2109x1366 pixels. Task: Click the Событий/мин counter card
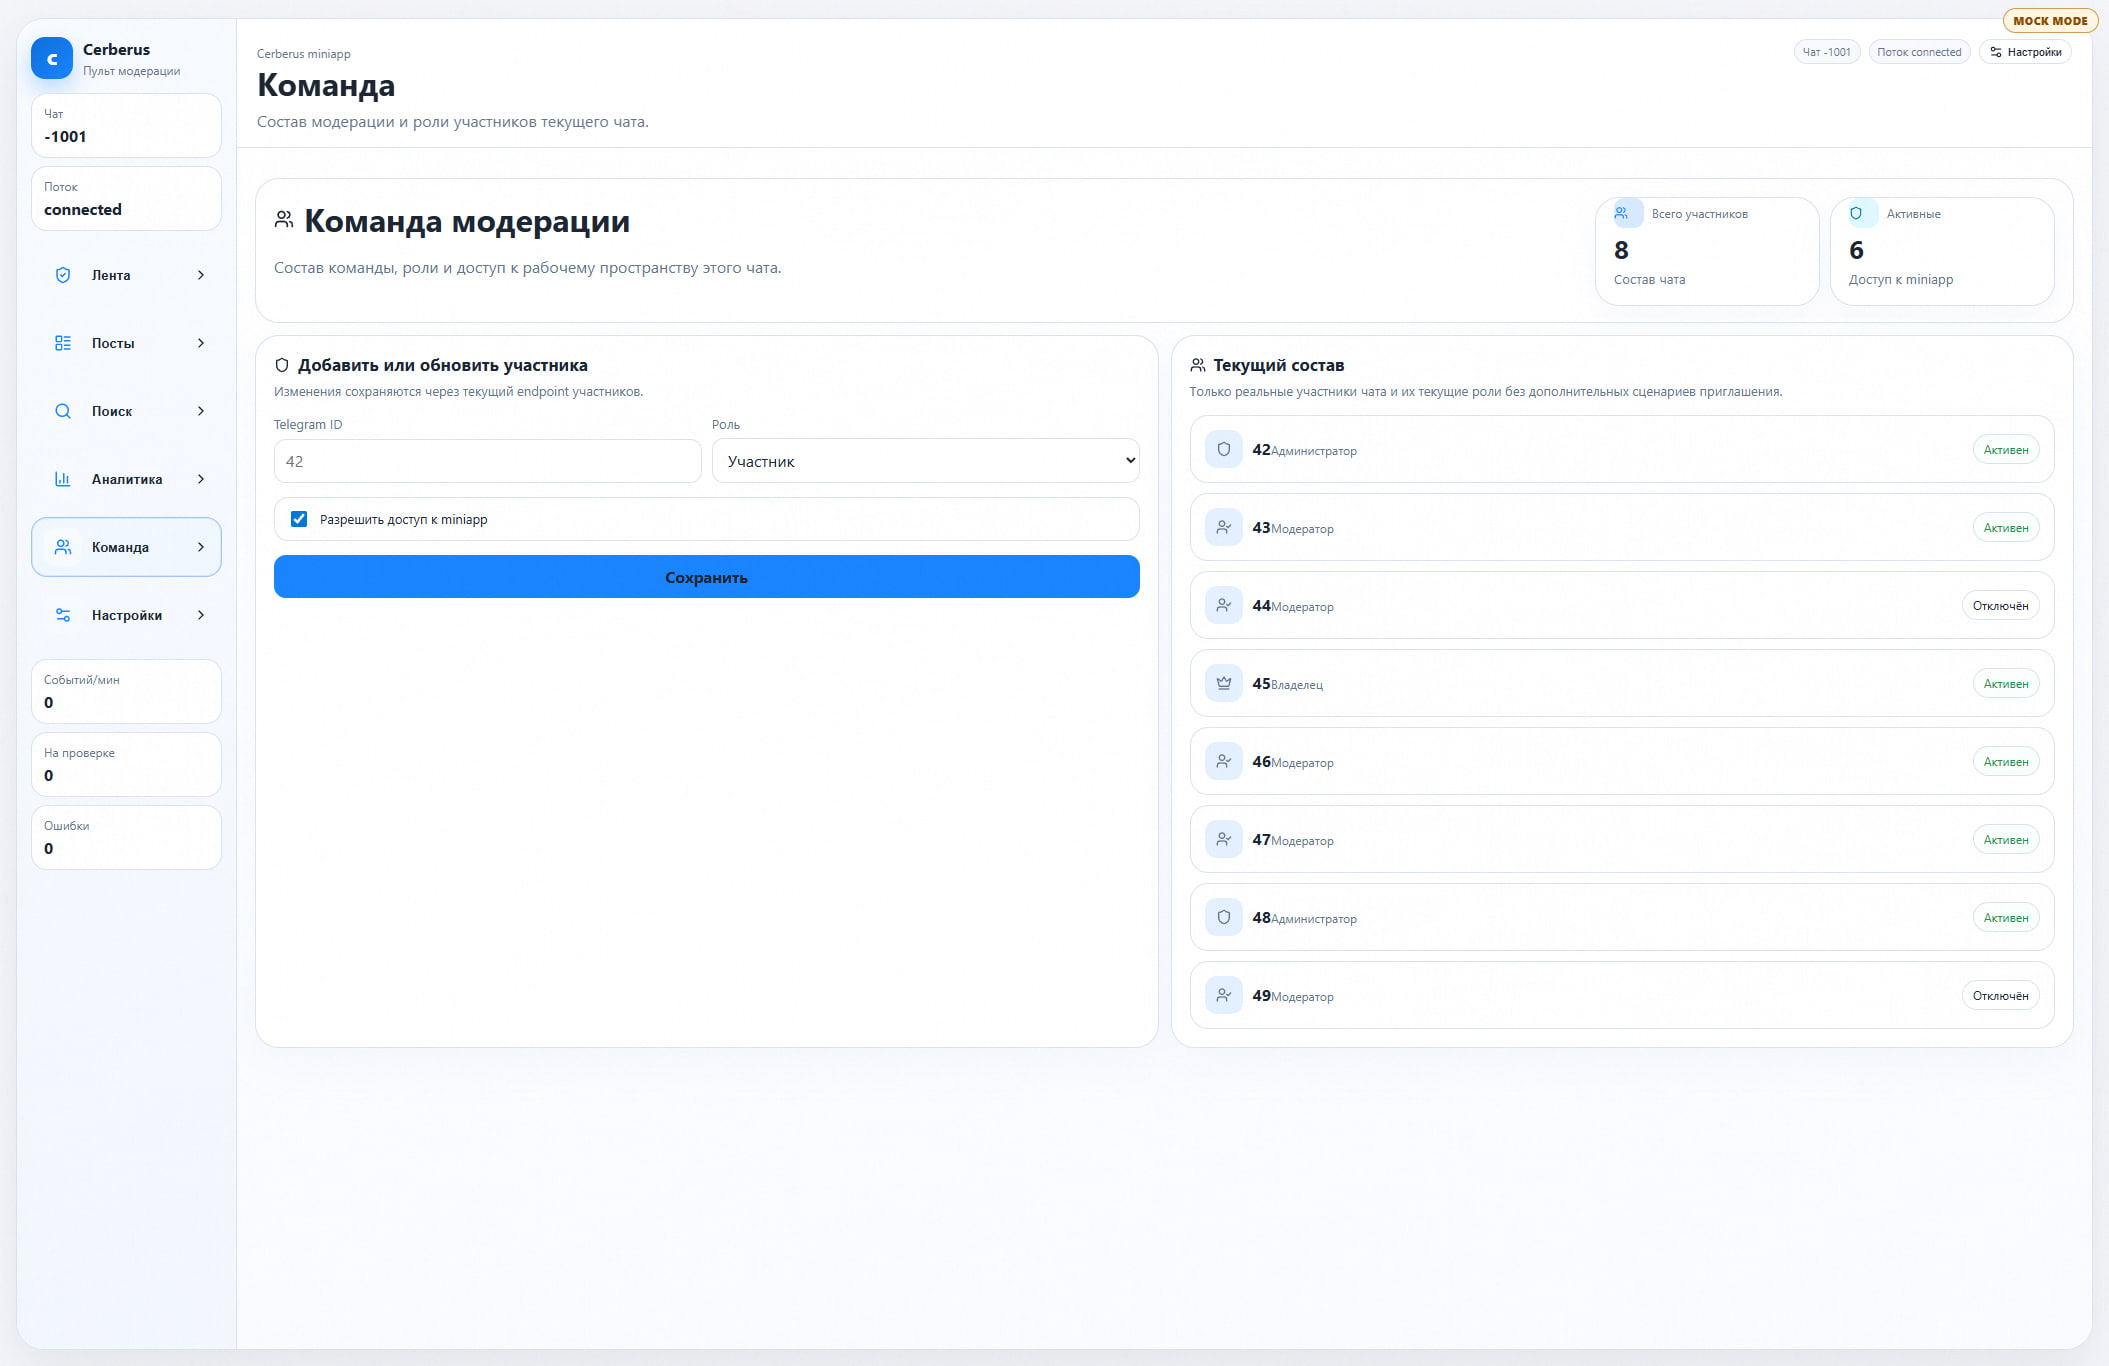pos(126,691)
